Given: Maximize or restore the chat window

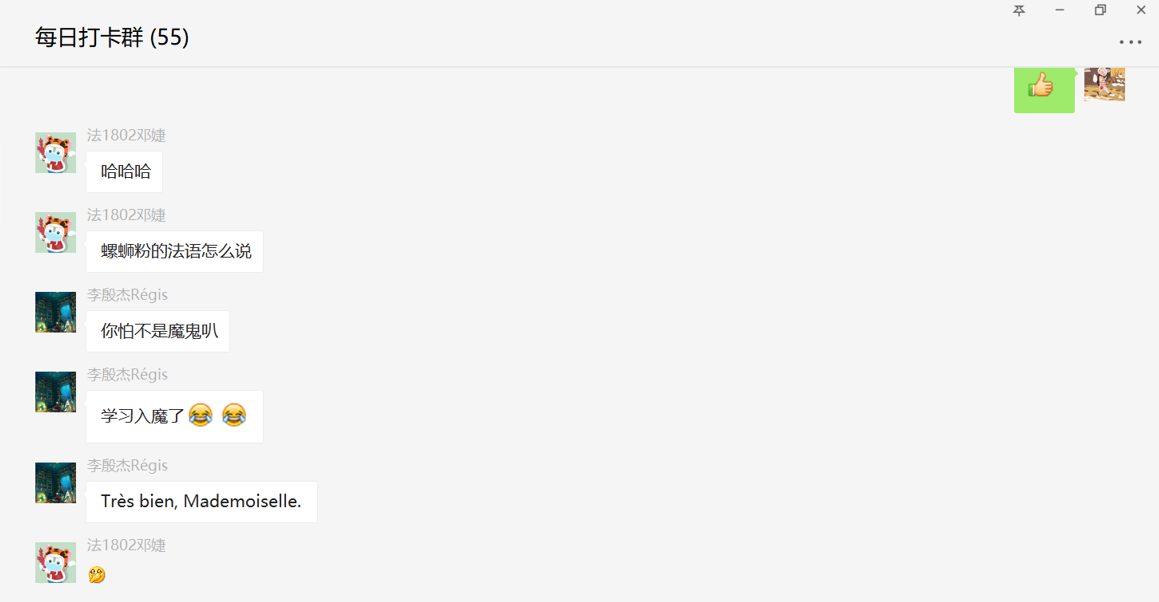Looking at the screenshot, I should coord(1100,10).
